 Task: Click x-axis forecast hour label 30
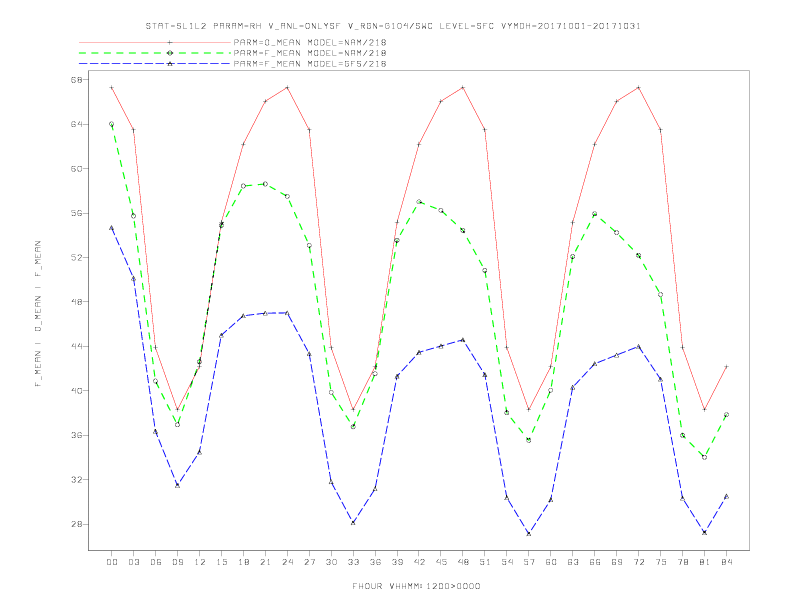tap(331, 562)
